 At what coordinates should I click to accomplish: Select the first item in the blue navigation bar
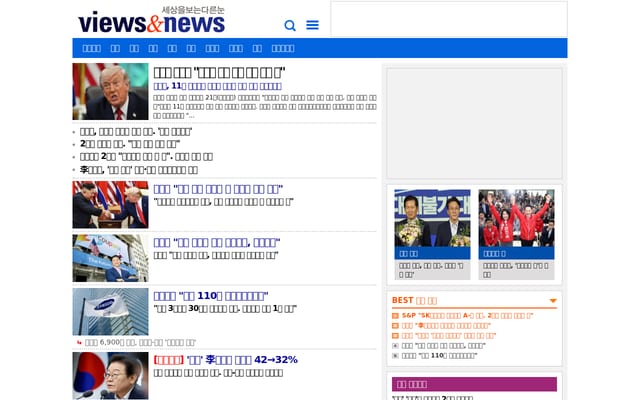tap(91, 48)
